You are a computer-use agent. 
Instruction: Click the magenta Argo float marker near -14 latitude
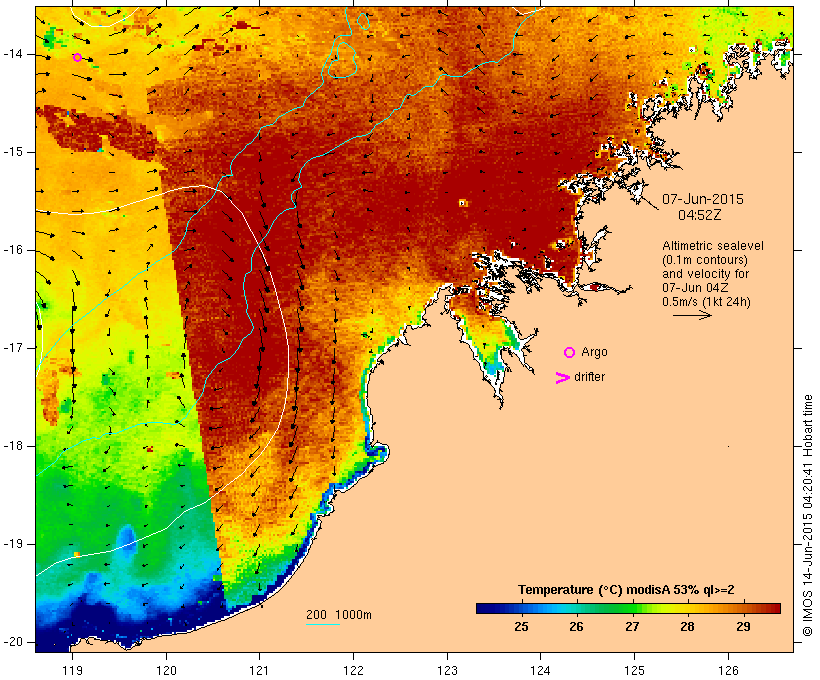(77, 58)
